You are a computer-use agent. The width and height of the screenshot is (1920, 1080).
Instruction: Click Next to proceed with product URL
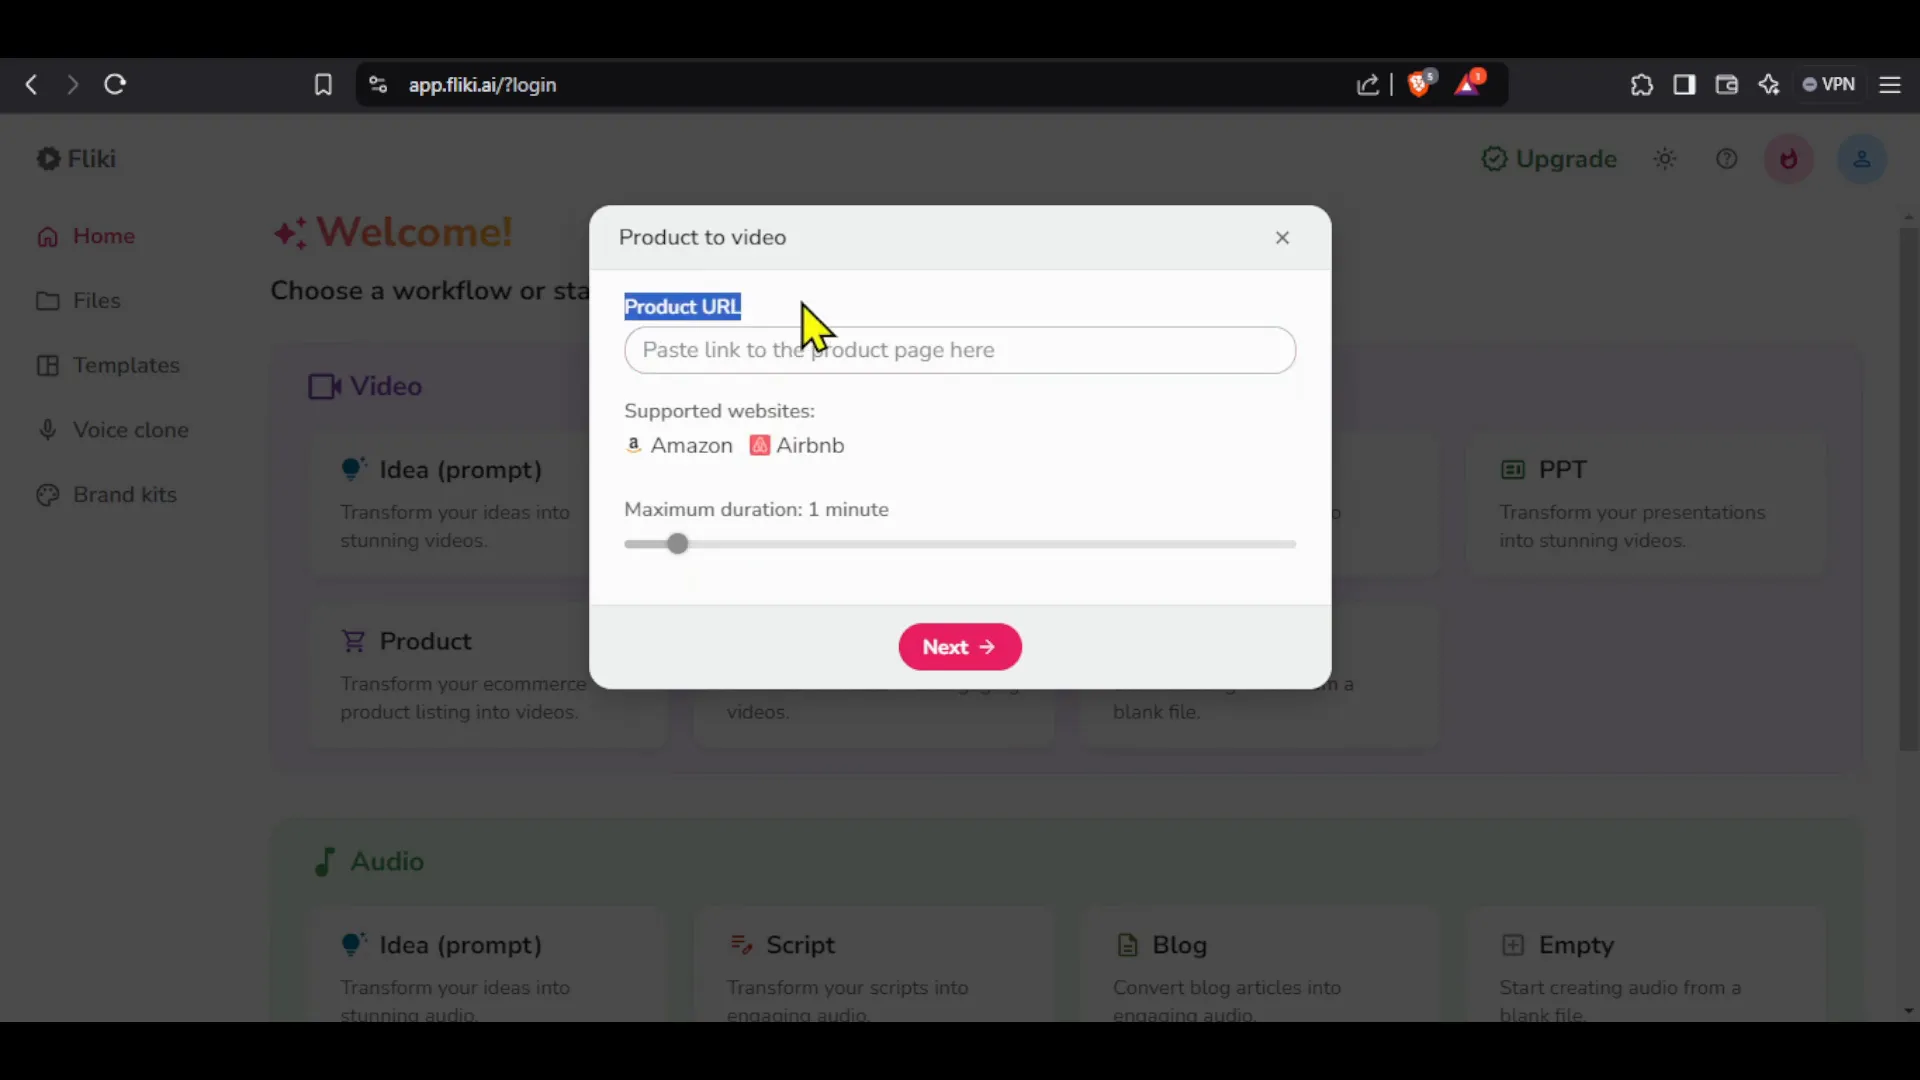point(960,646)
